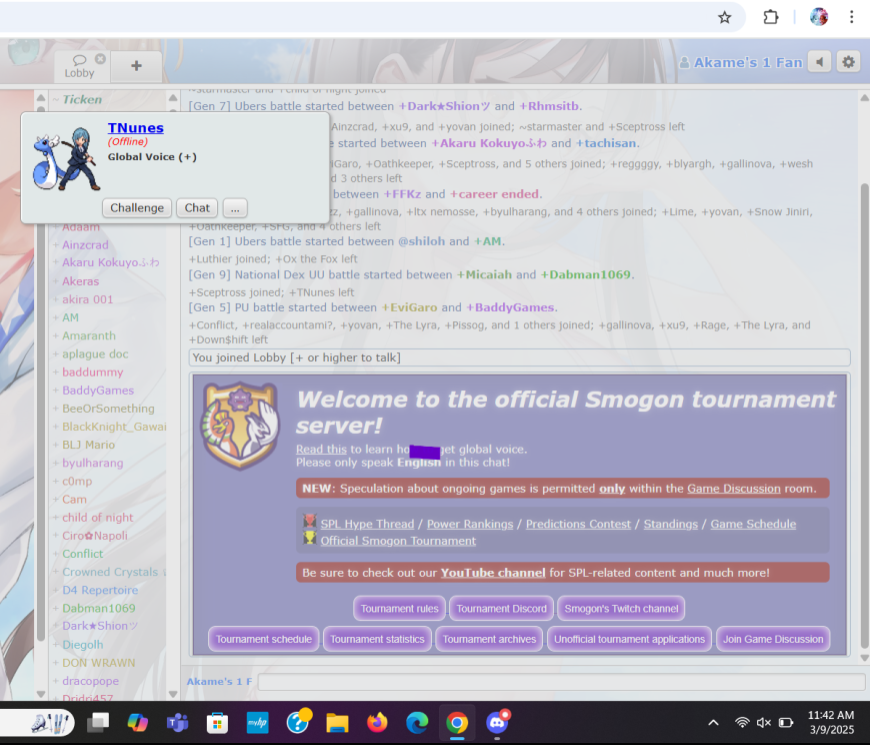Open Microsoft Teams from the taskbar

click(x=178, y=722)
